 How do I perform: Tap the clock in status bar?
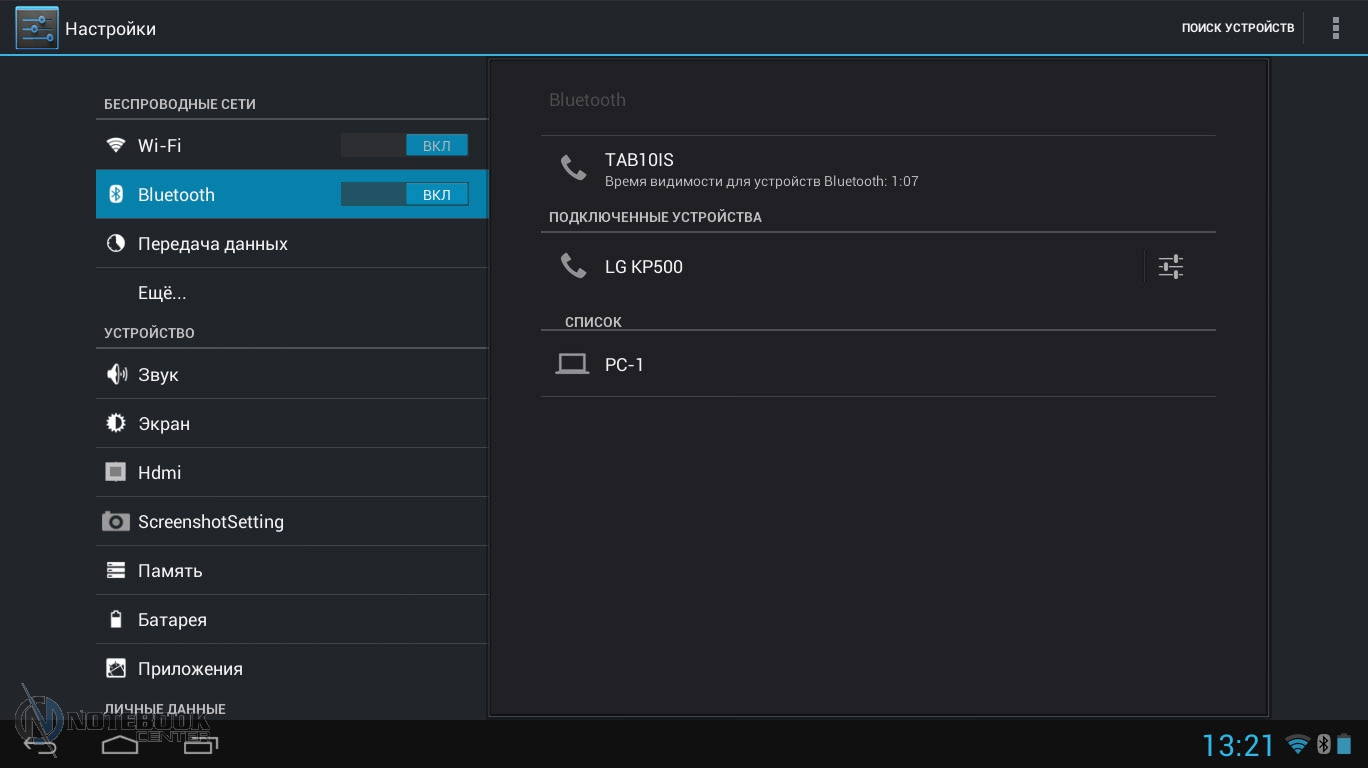click(x=1238, y=745)
